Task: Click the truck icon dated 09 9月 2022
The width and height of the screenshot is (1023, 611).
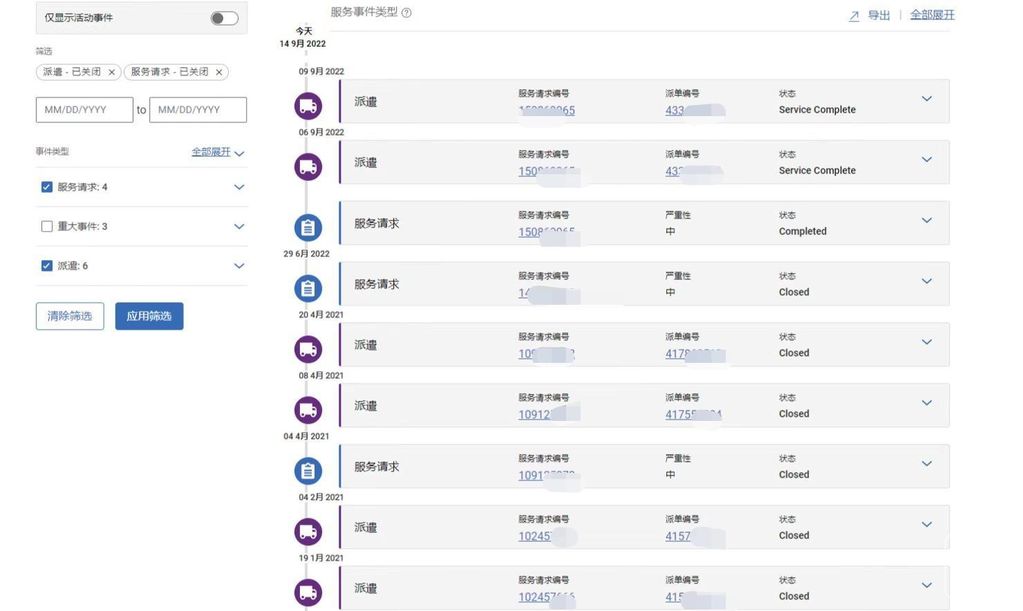Action: 308,106
